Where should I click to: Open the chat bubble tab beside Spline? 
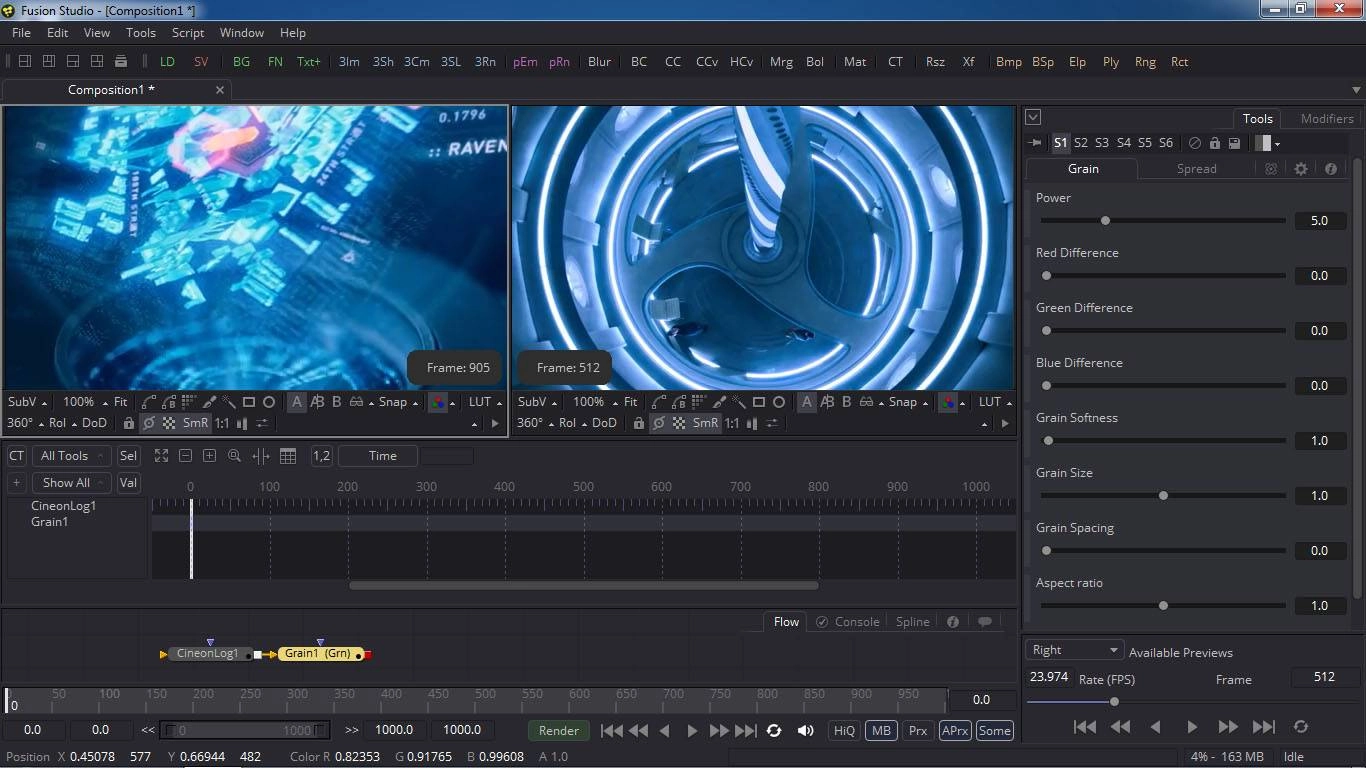click(985, 622)
